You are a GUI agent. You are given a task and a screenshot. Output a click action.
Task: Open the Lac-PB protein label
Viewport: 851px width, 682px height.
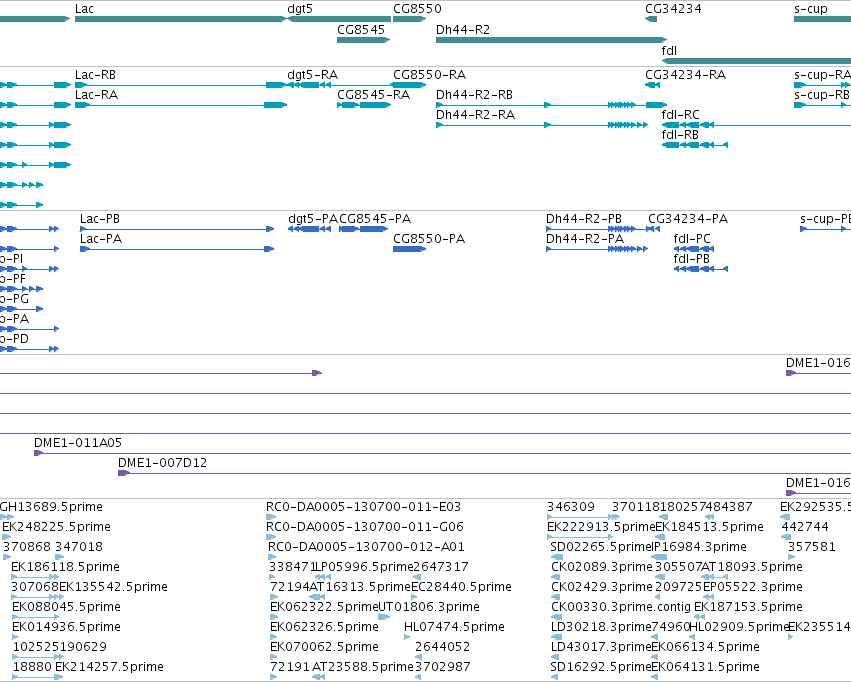point(100,219)
